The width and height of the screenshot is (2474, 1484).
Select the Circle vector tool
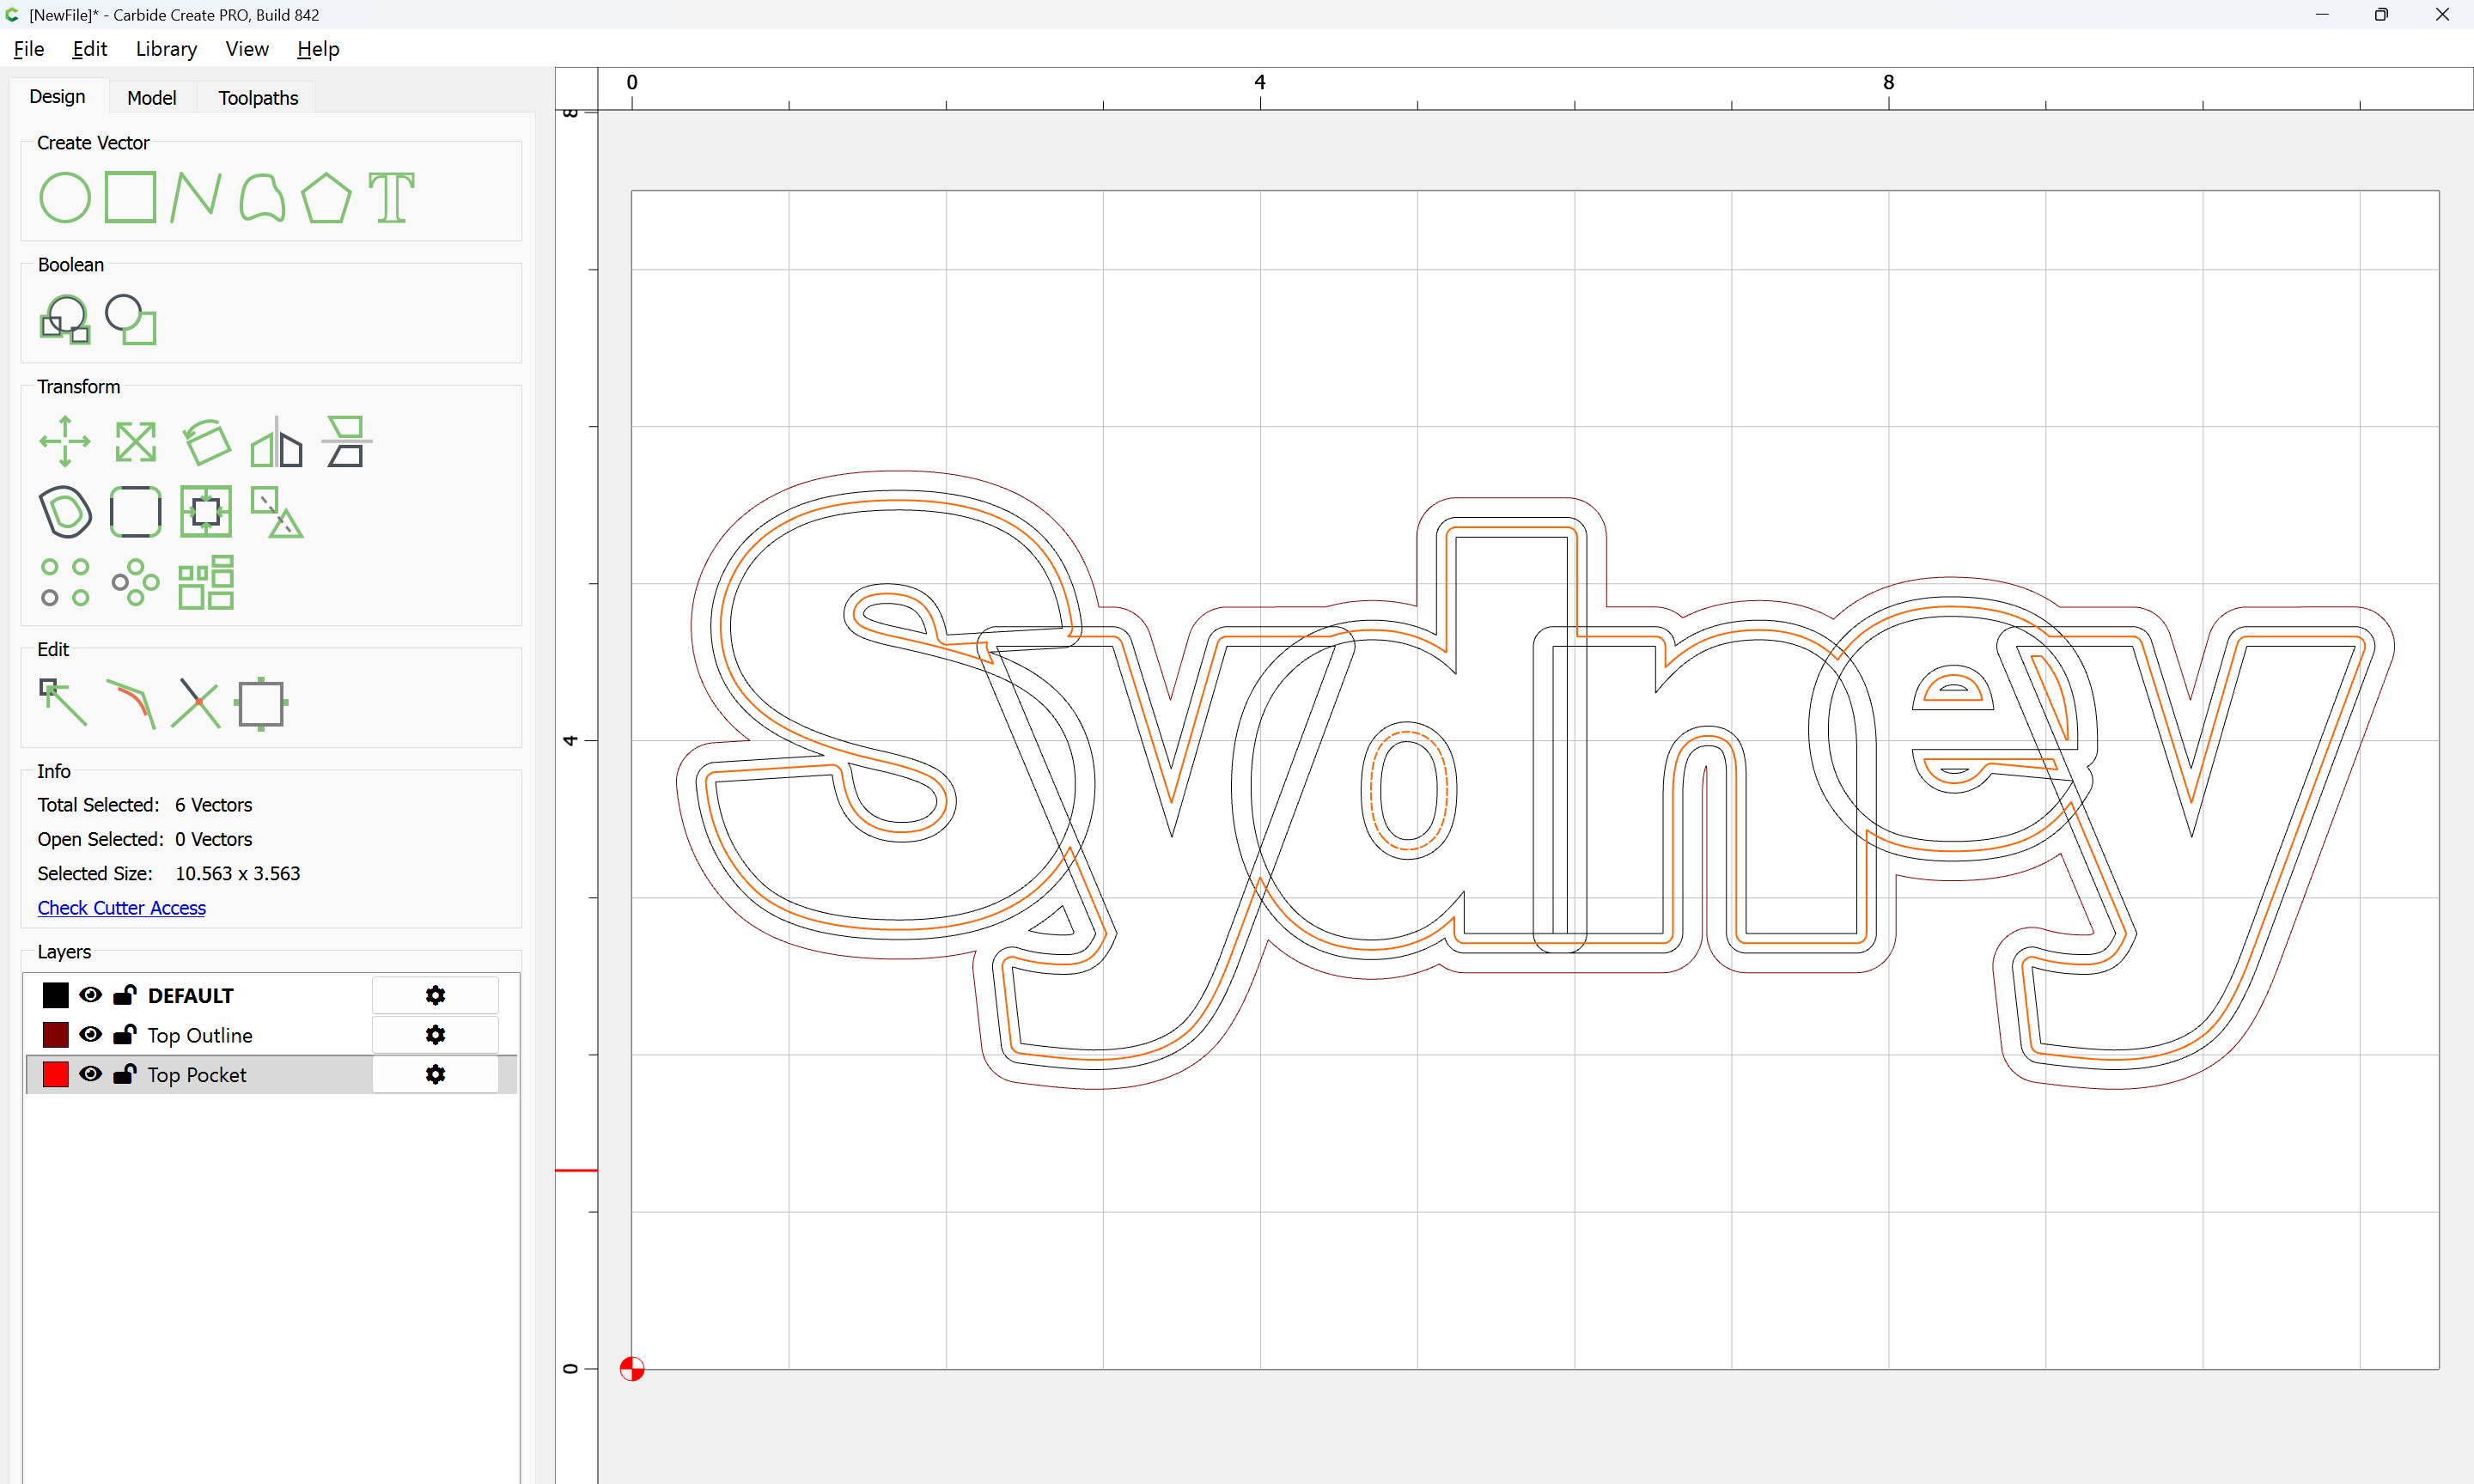[65, 197]
